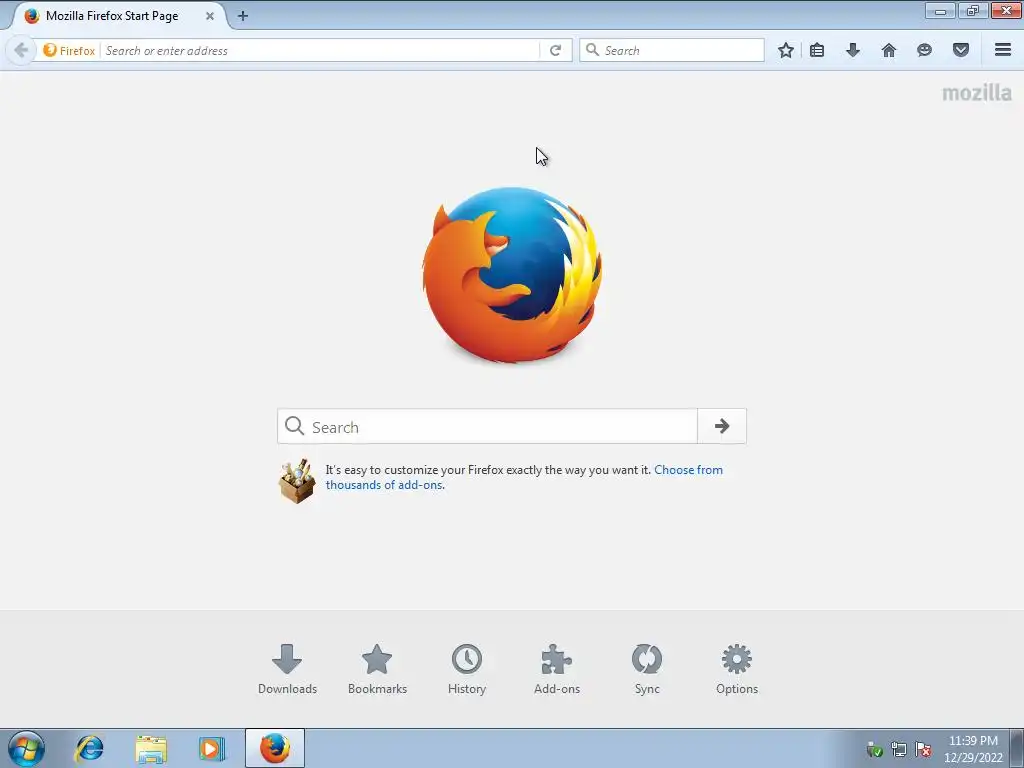Go to the home page icon
Screen dimensions: 1024x768
(889, 50)
